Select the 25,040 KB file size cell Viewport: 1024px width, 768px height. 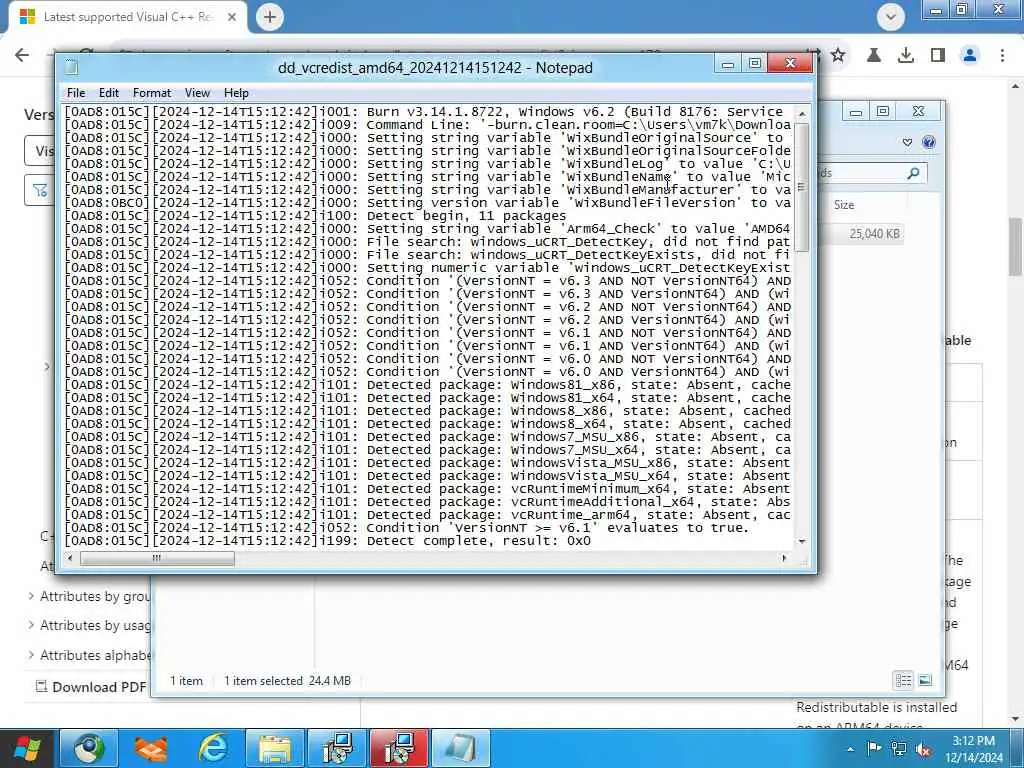[874, 234]
